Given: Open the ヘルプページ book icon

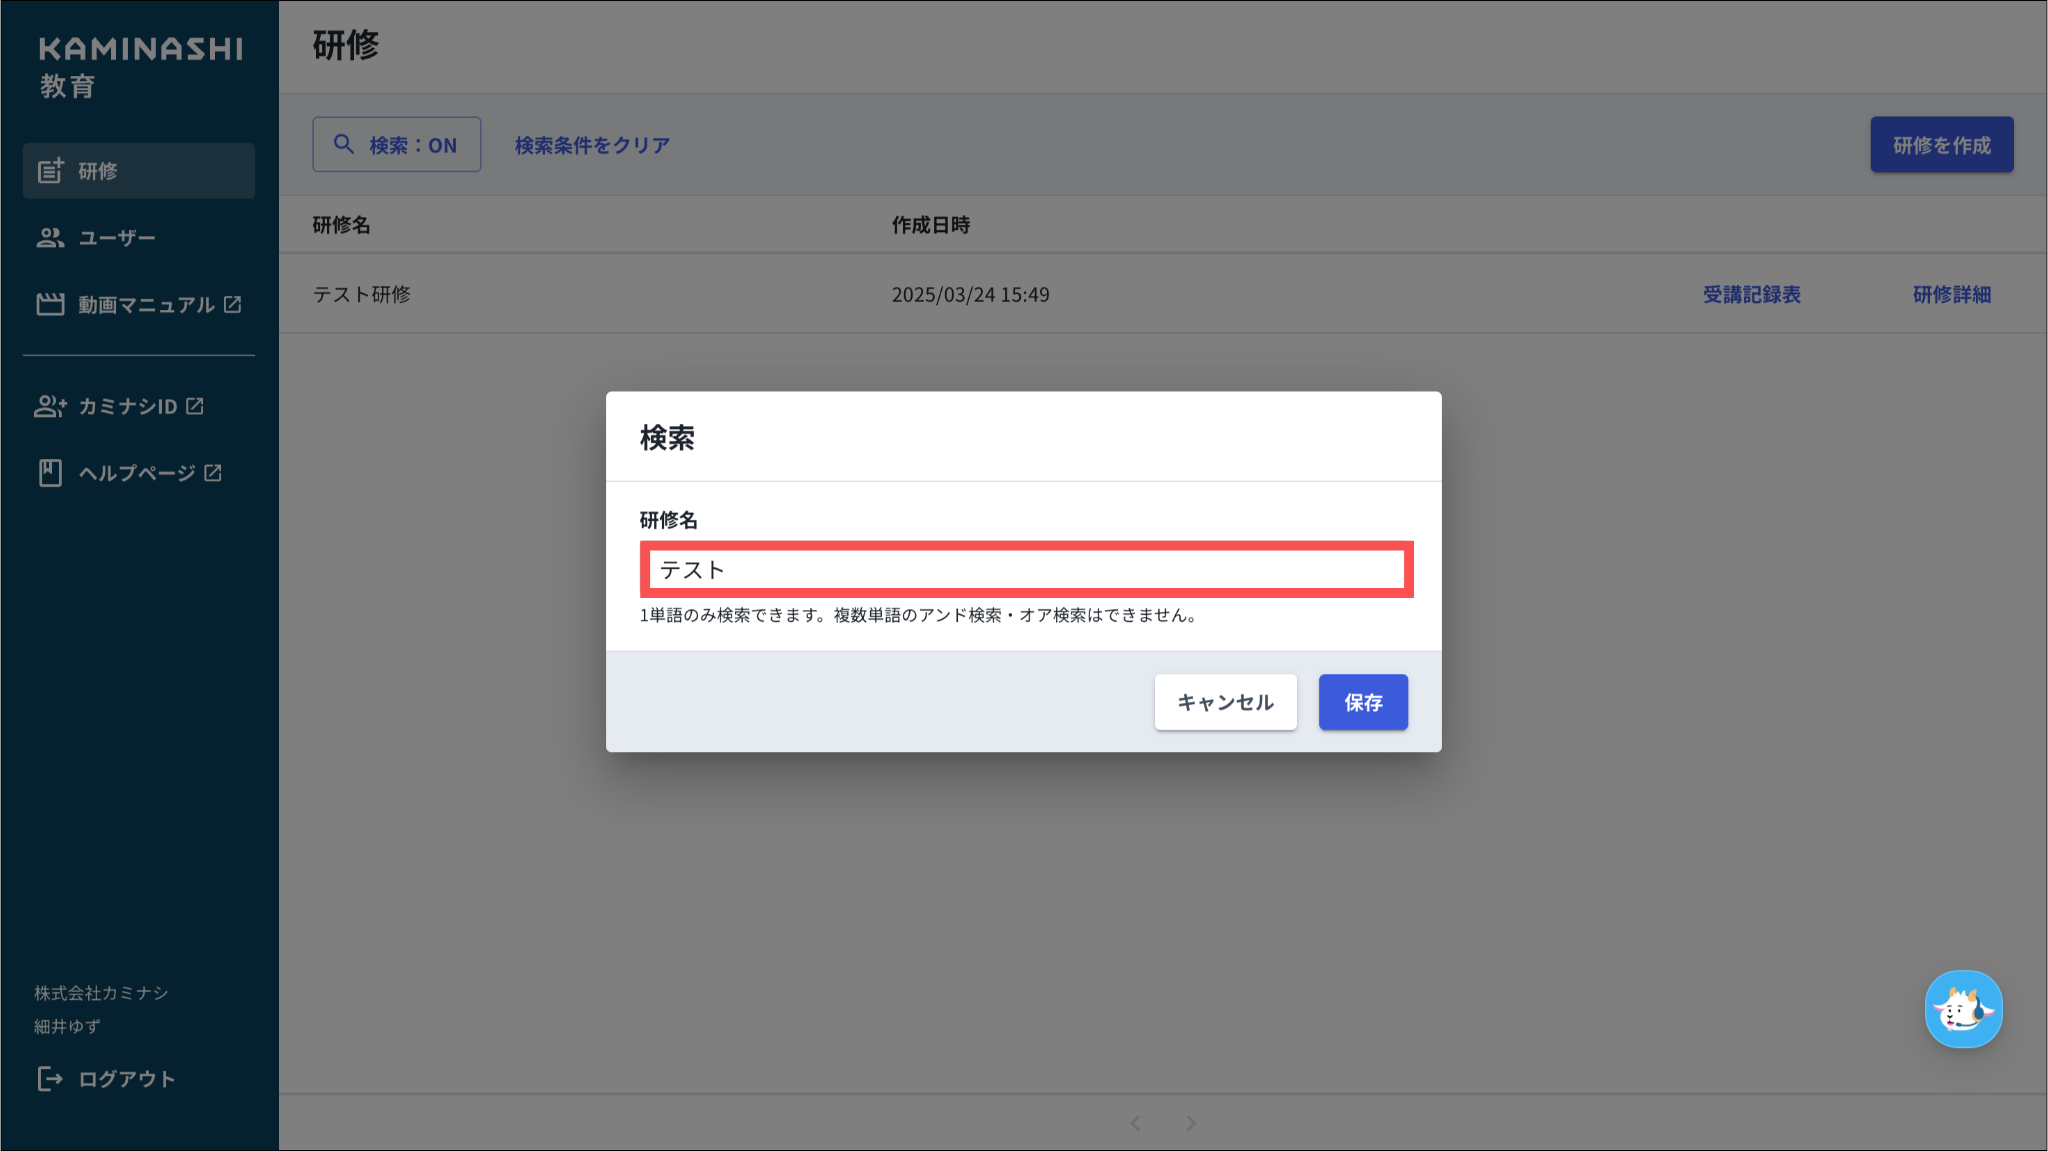Looking at the screenshot, I should point(50,473).
